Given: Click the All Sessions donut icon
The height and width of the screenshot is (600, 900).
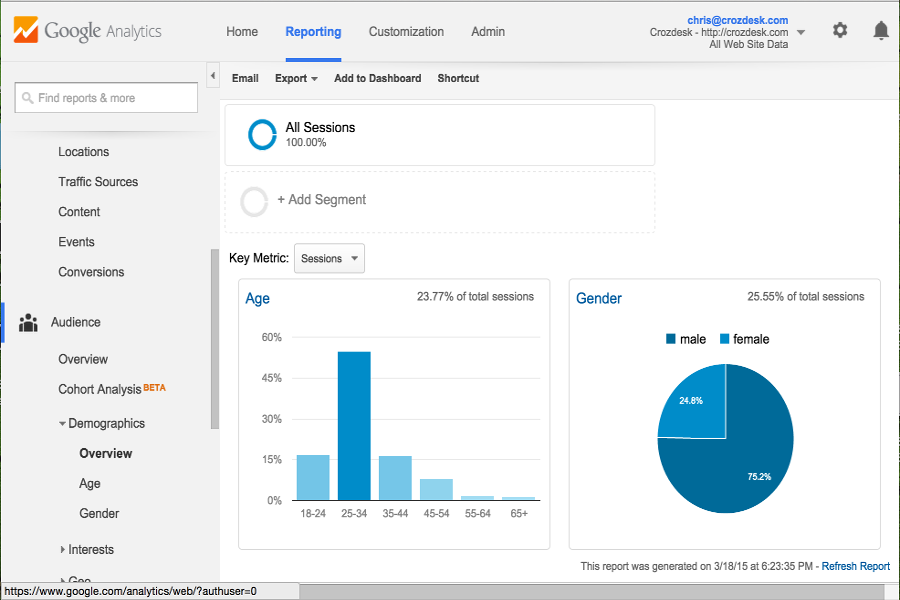Looking at the screenshot, I should point(262,135).
